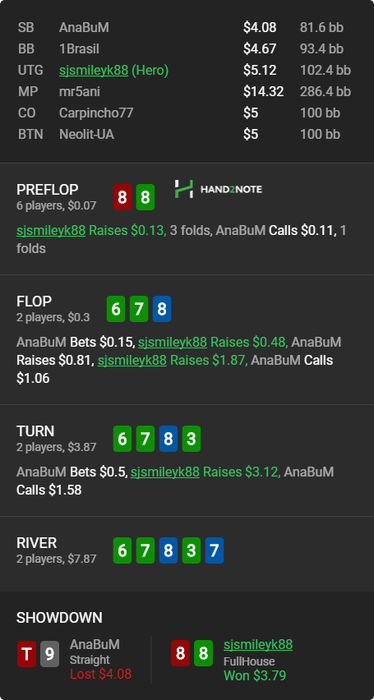This screenshot has height=700, width=374.
Task: Select the green 8 preflop hole card
Action: (145, 197)
